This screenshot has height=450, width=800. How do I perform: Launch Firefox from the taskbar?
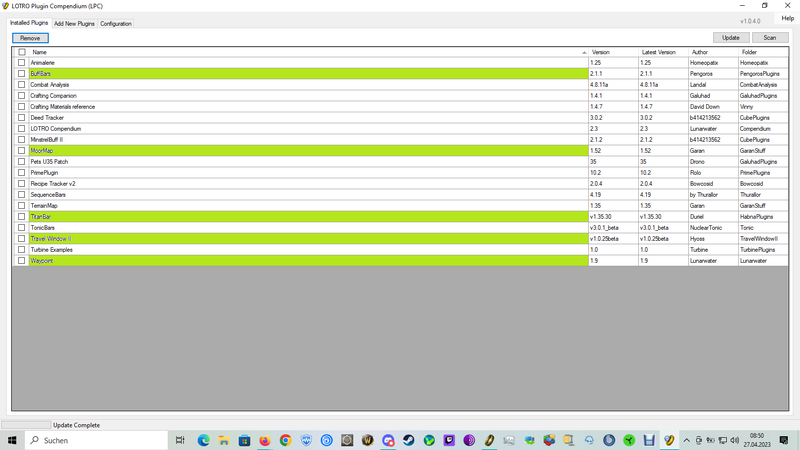(x=265, y=440)
